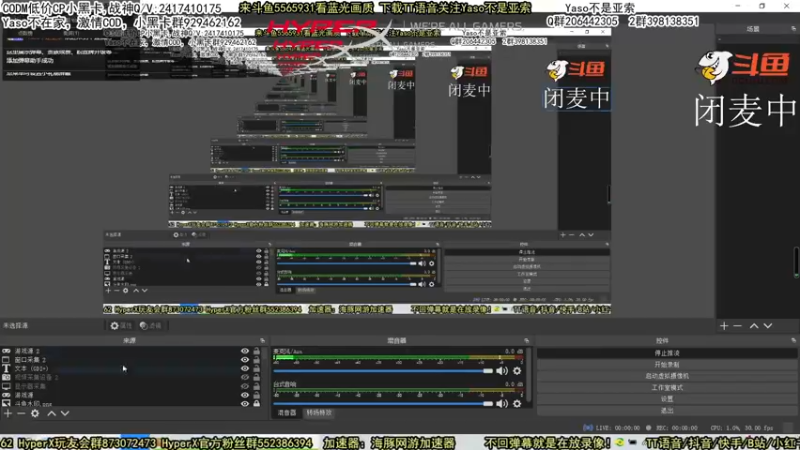Remove the scene with minus icon
This screenshot has height=450, width=800.
click(x=737, y=326)
